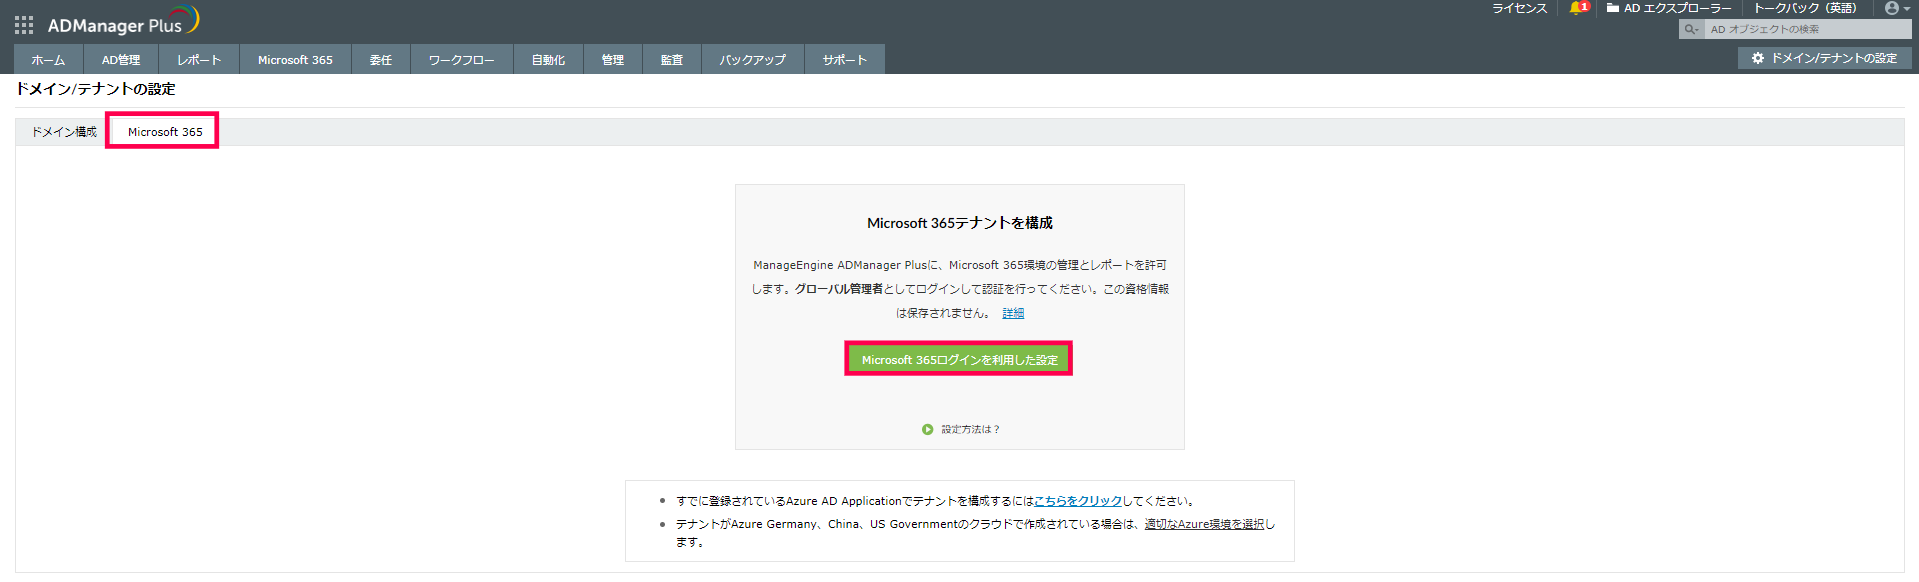Open the apps grid launcher icon
This screenshot has height=582, width=1919.
pos(24,25)
